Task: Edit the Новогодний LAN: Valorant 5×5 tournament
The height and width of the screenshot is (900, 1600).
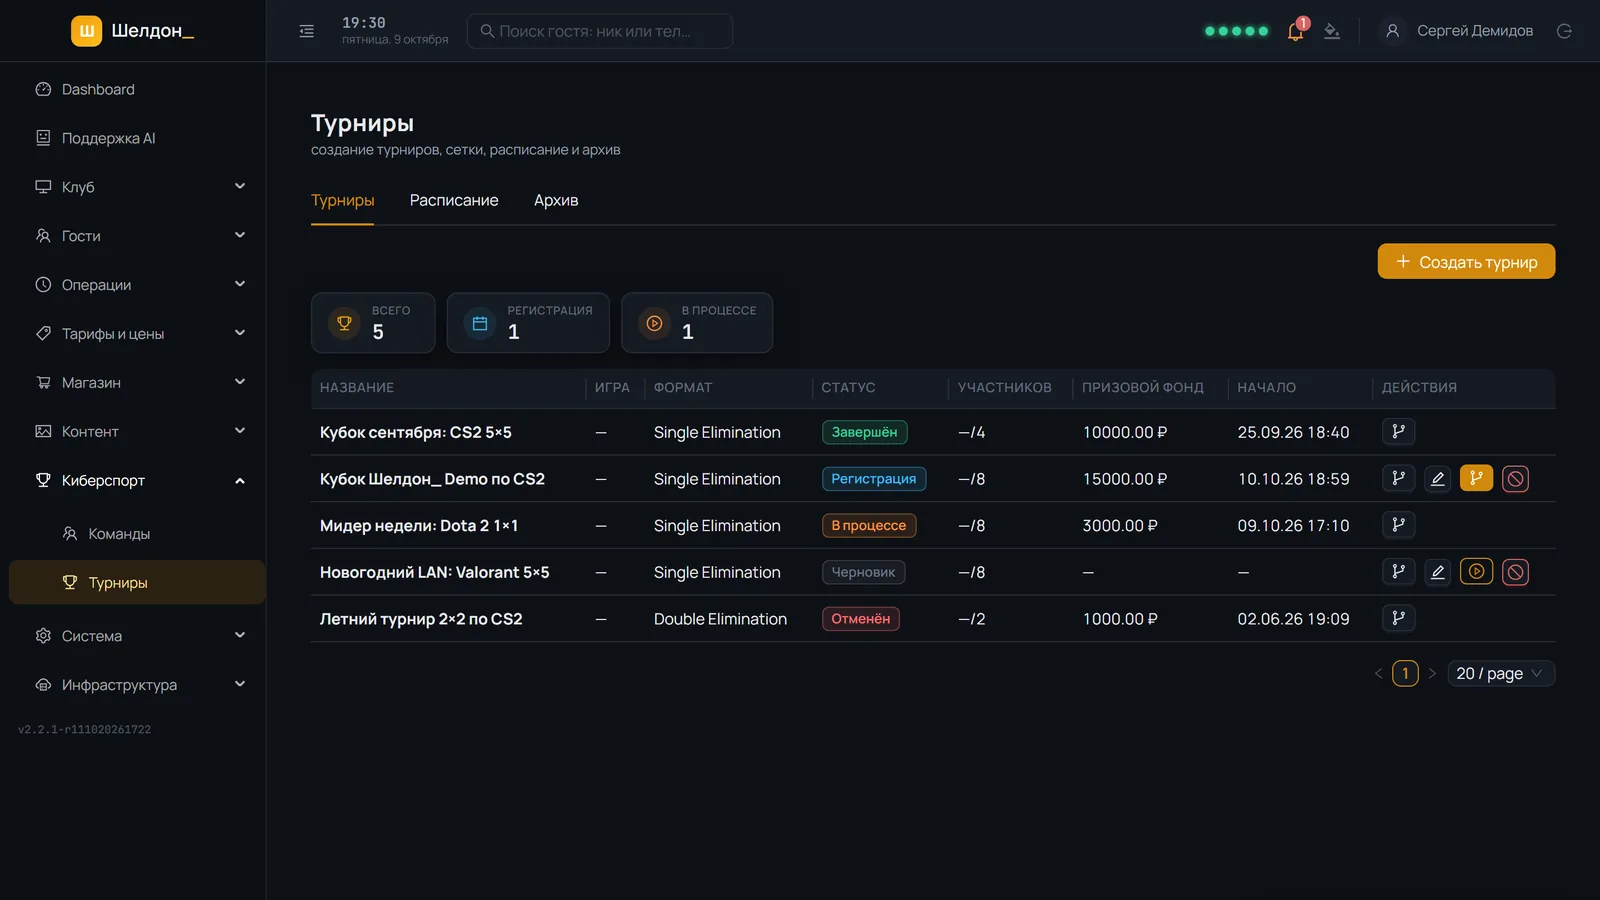Action: (1437, 572)
